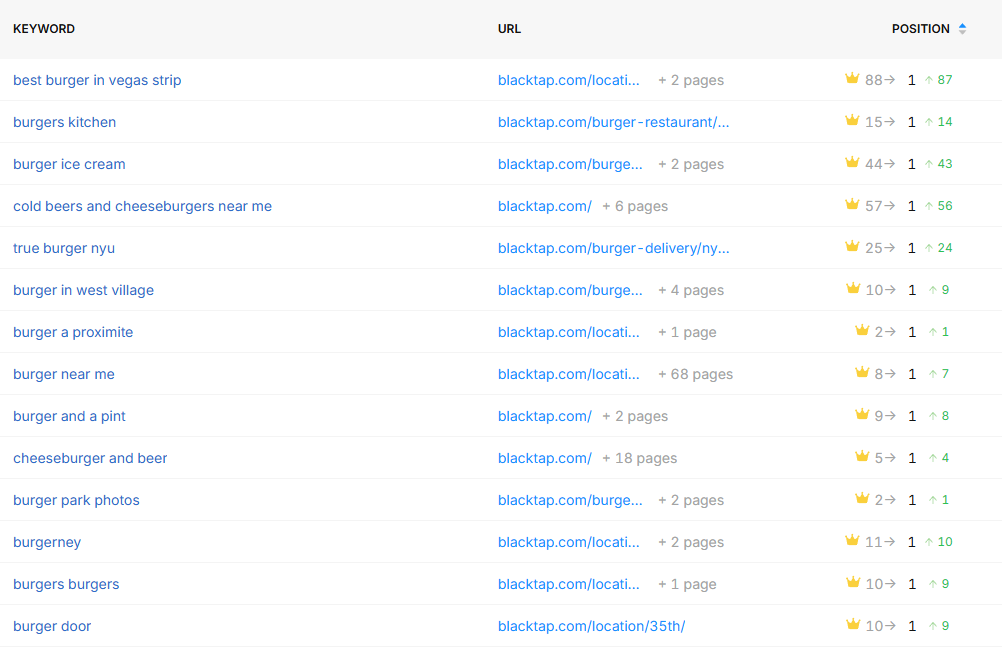
Task: Open keyword 'burger a proximite'
Action: point(73,332)
